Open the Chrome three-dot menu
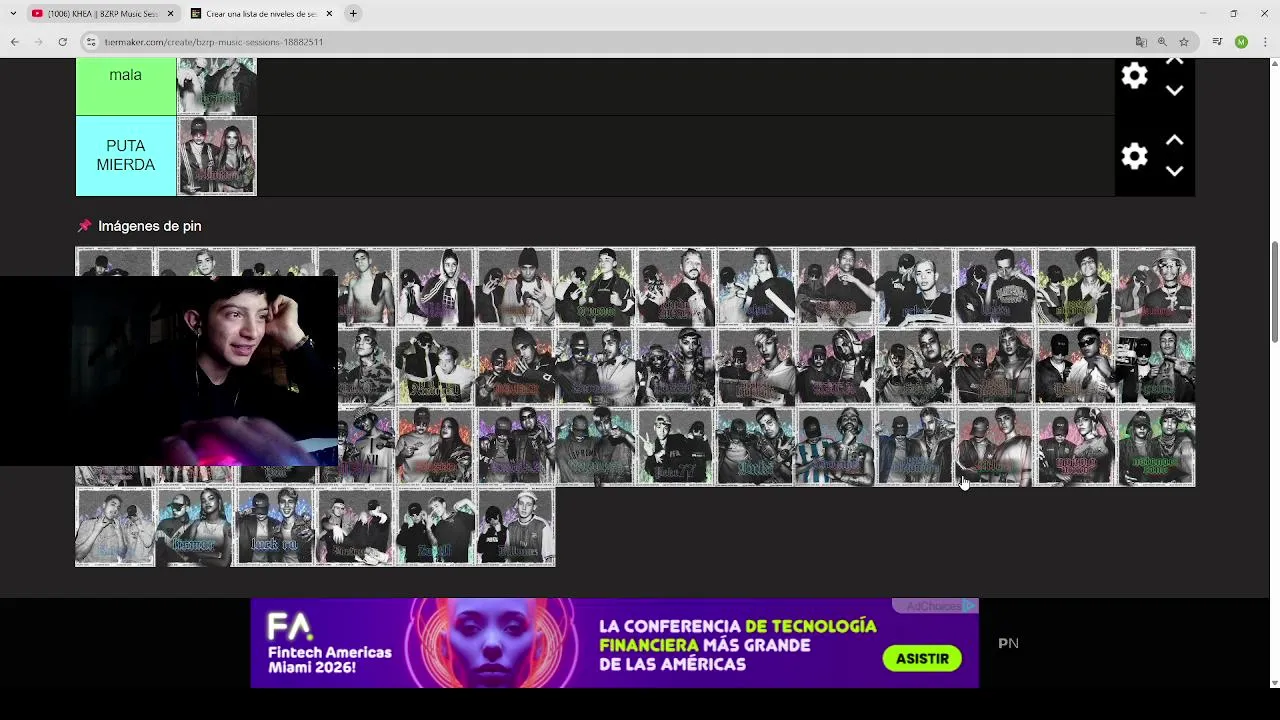The width and height of the screenshot is (1280, 720). [1265, 42]
